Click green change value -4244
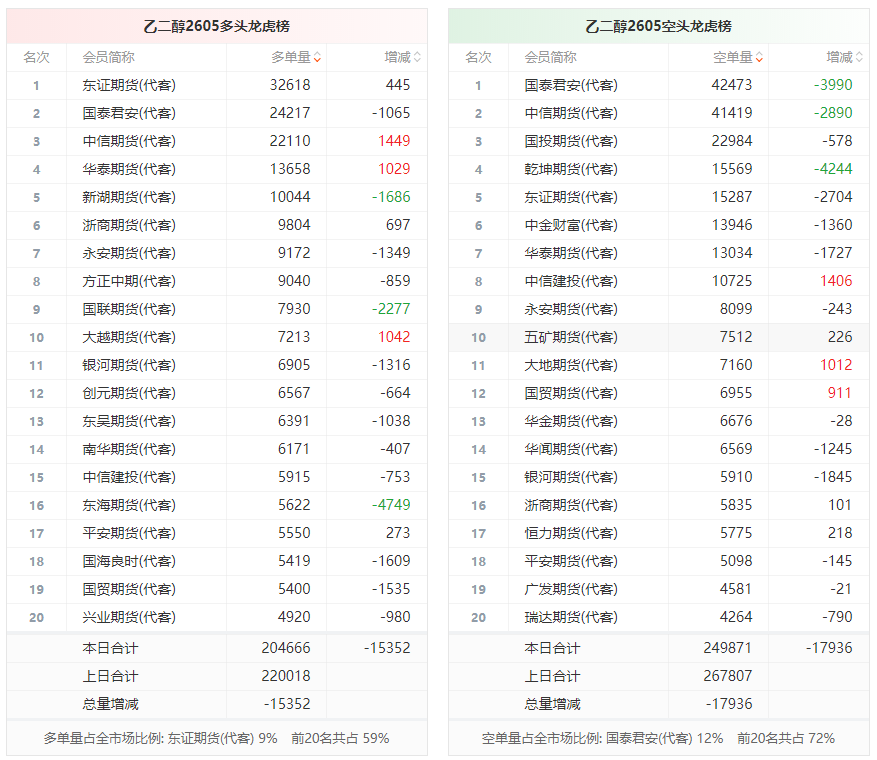Viewport: 877px width, 760px height. (833, 169)
